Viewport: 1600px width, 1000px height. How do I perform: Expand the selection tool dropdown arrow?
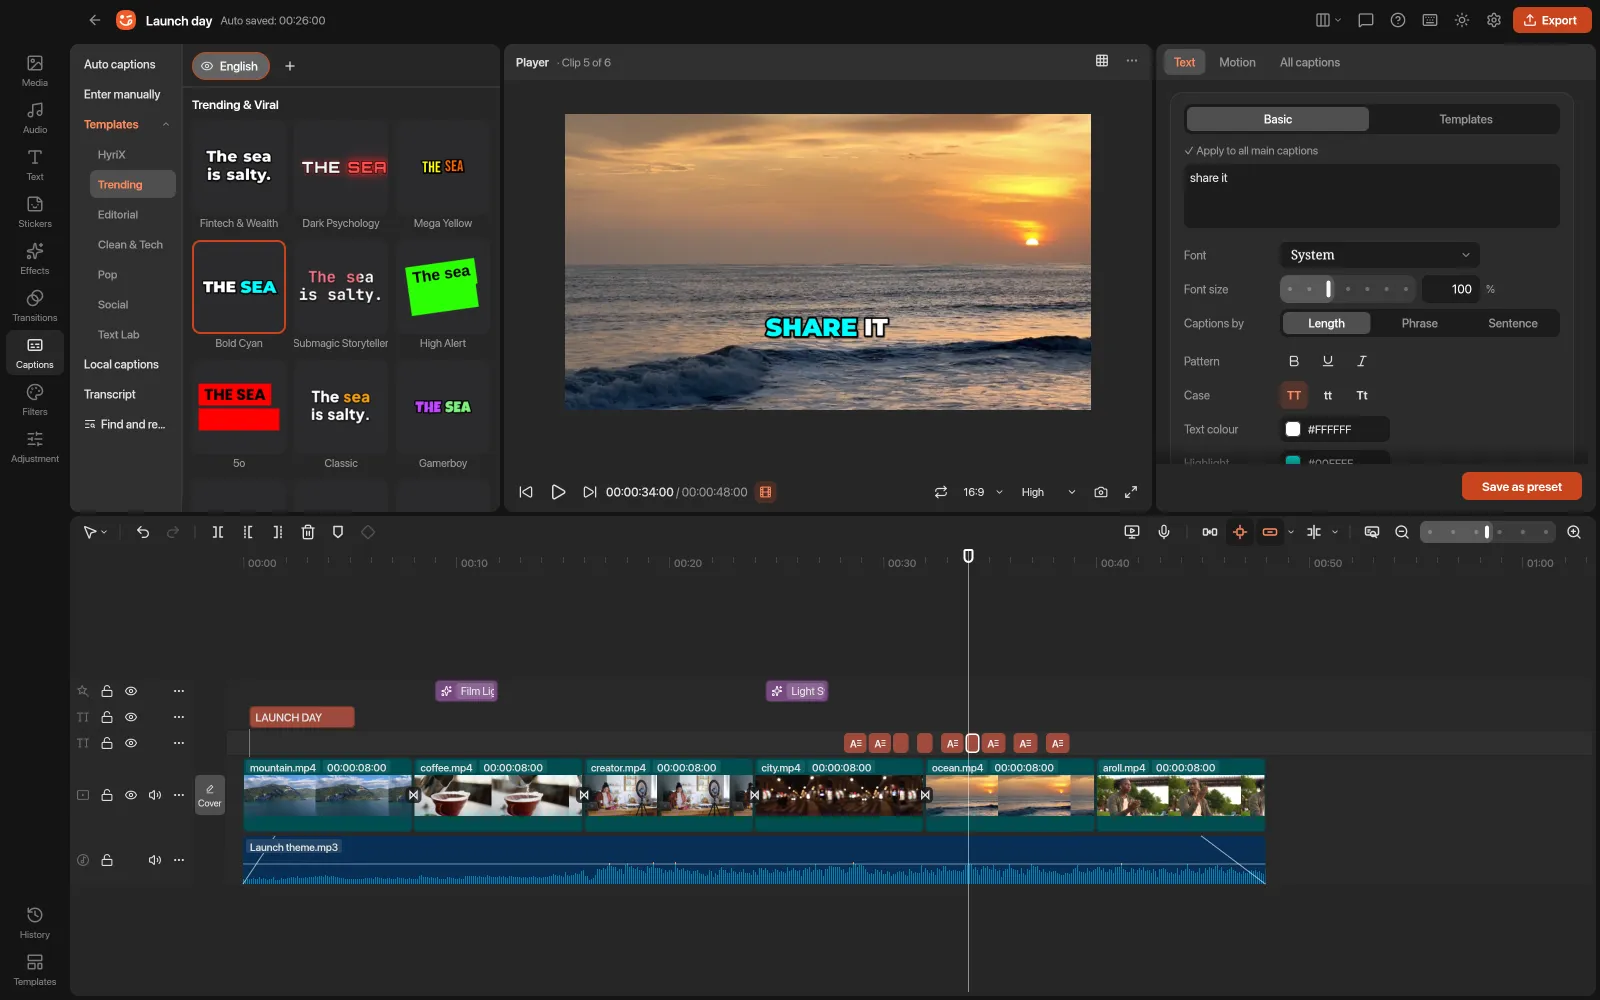104,533
